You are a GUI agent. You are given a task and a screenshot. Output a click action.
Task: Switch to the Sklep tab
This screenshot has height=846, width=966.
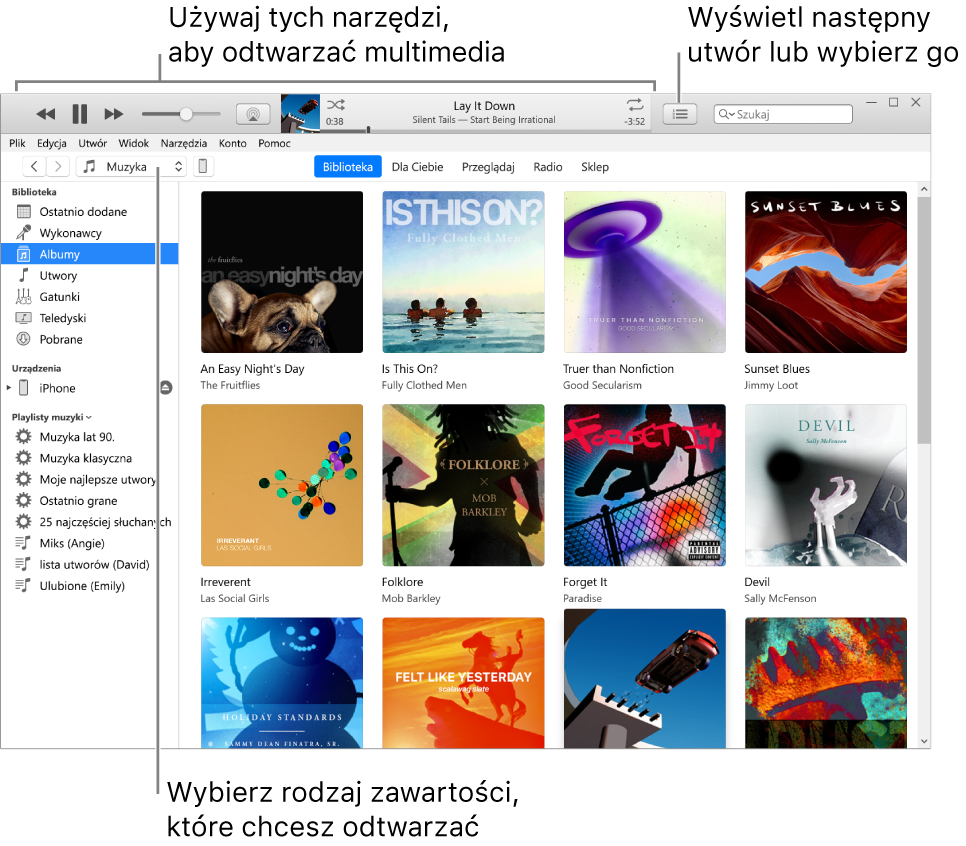click(595, 167)
